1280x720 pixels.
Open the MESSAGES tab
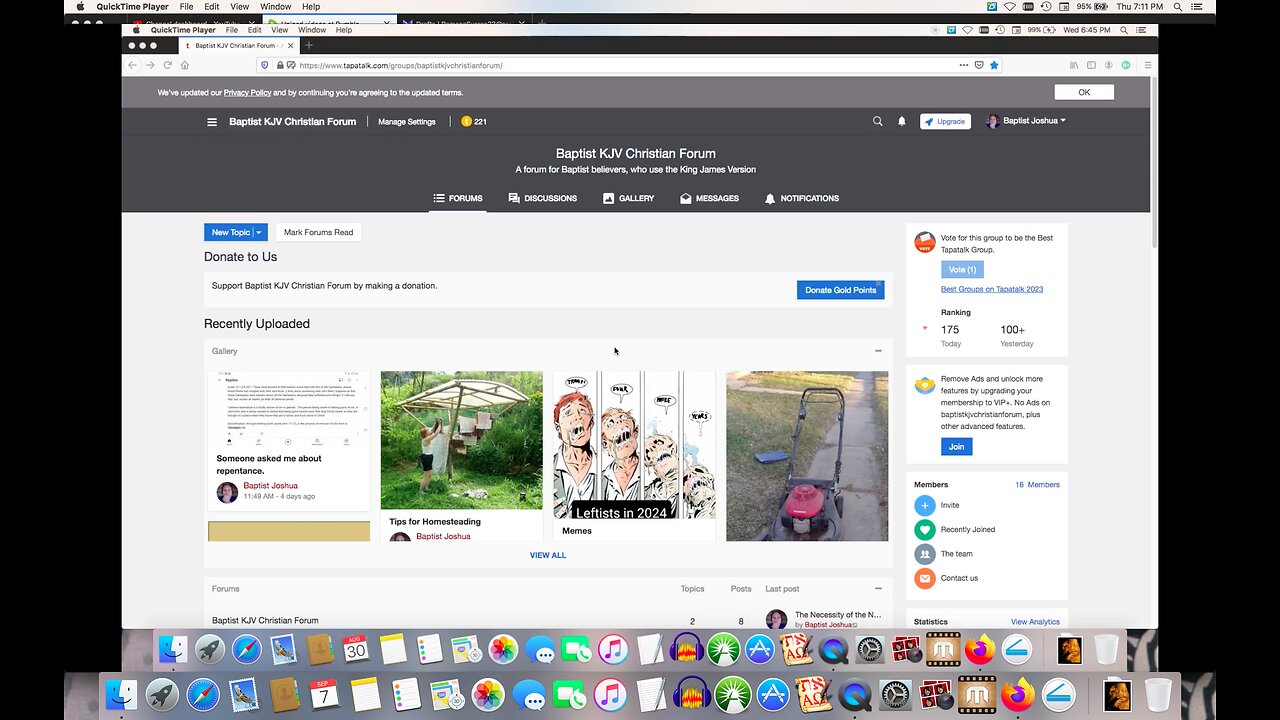(709, 198)
